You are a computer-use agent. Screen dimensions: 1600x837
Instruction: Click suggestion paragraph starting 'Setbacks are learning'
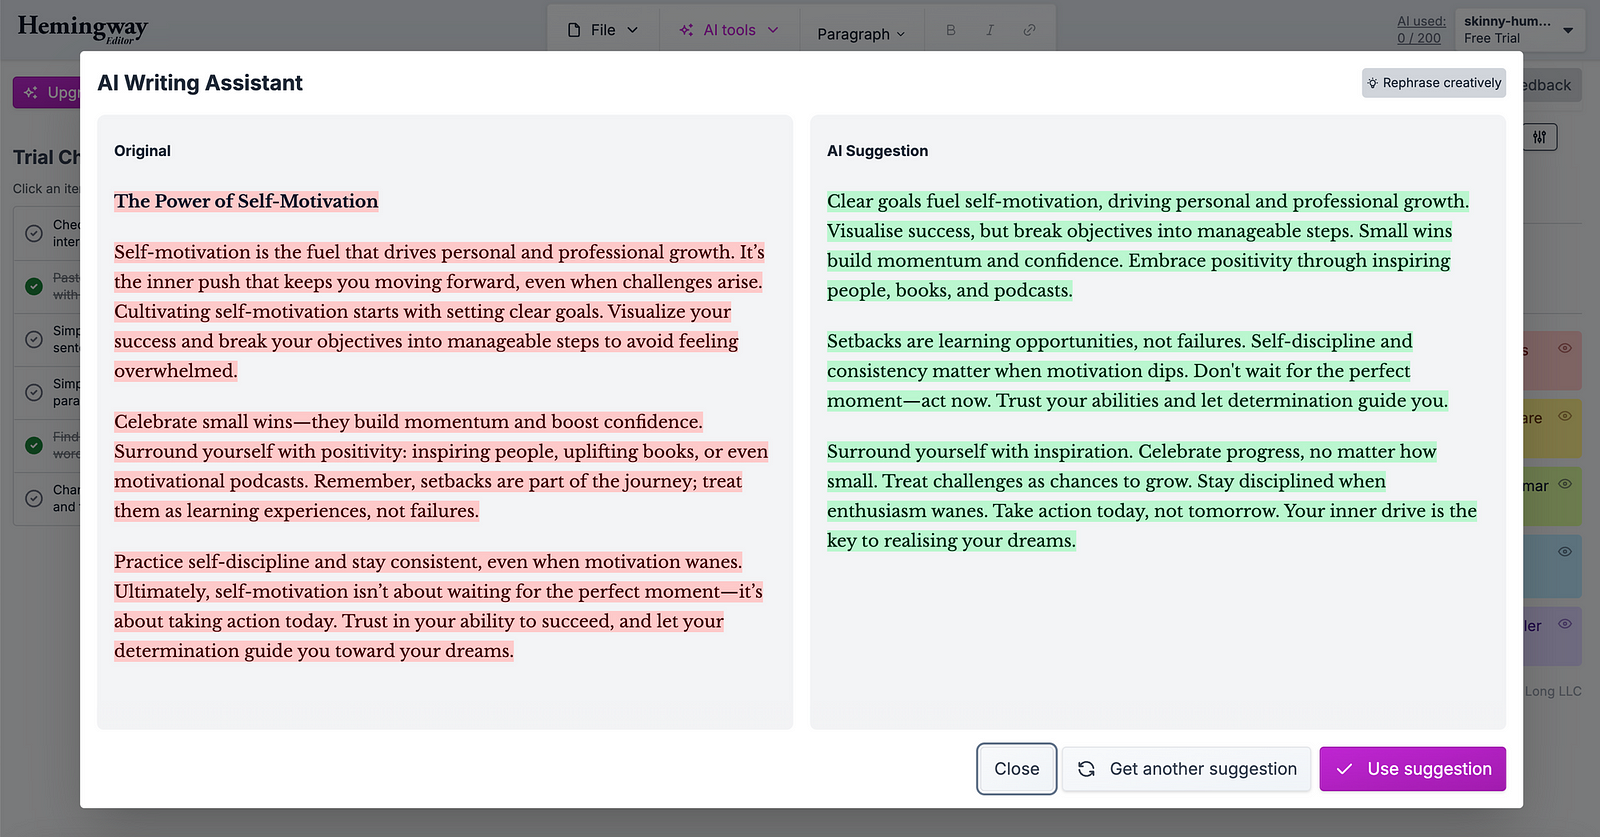coord(1138,371)
